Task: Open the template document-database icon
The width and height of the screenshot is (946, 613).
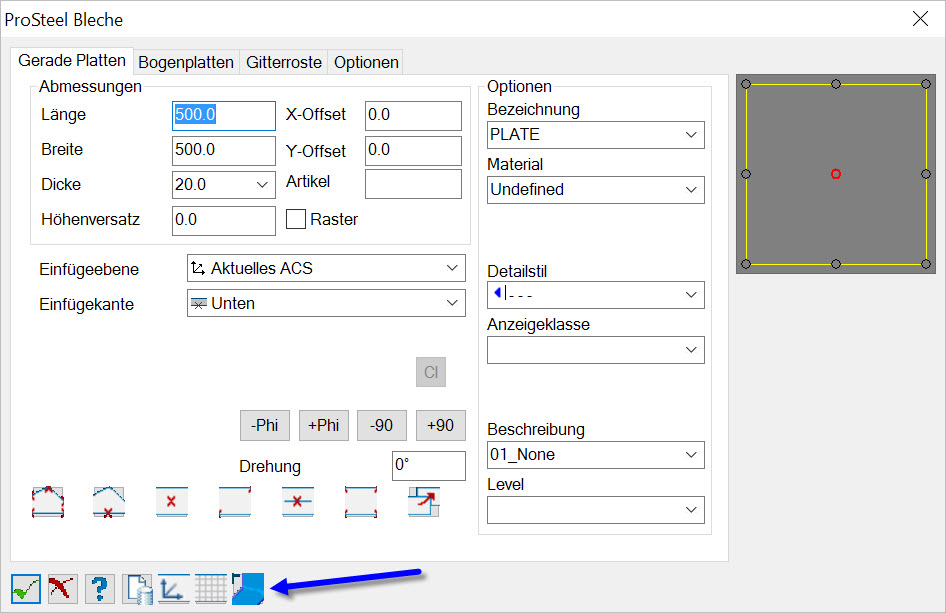Action: tap(138, 589)
